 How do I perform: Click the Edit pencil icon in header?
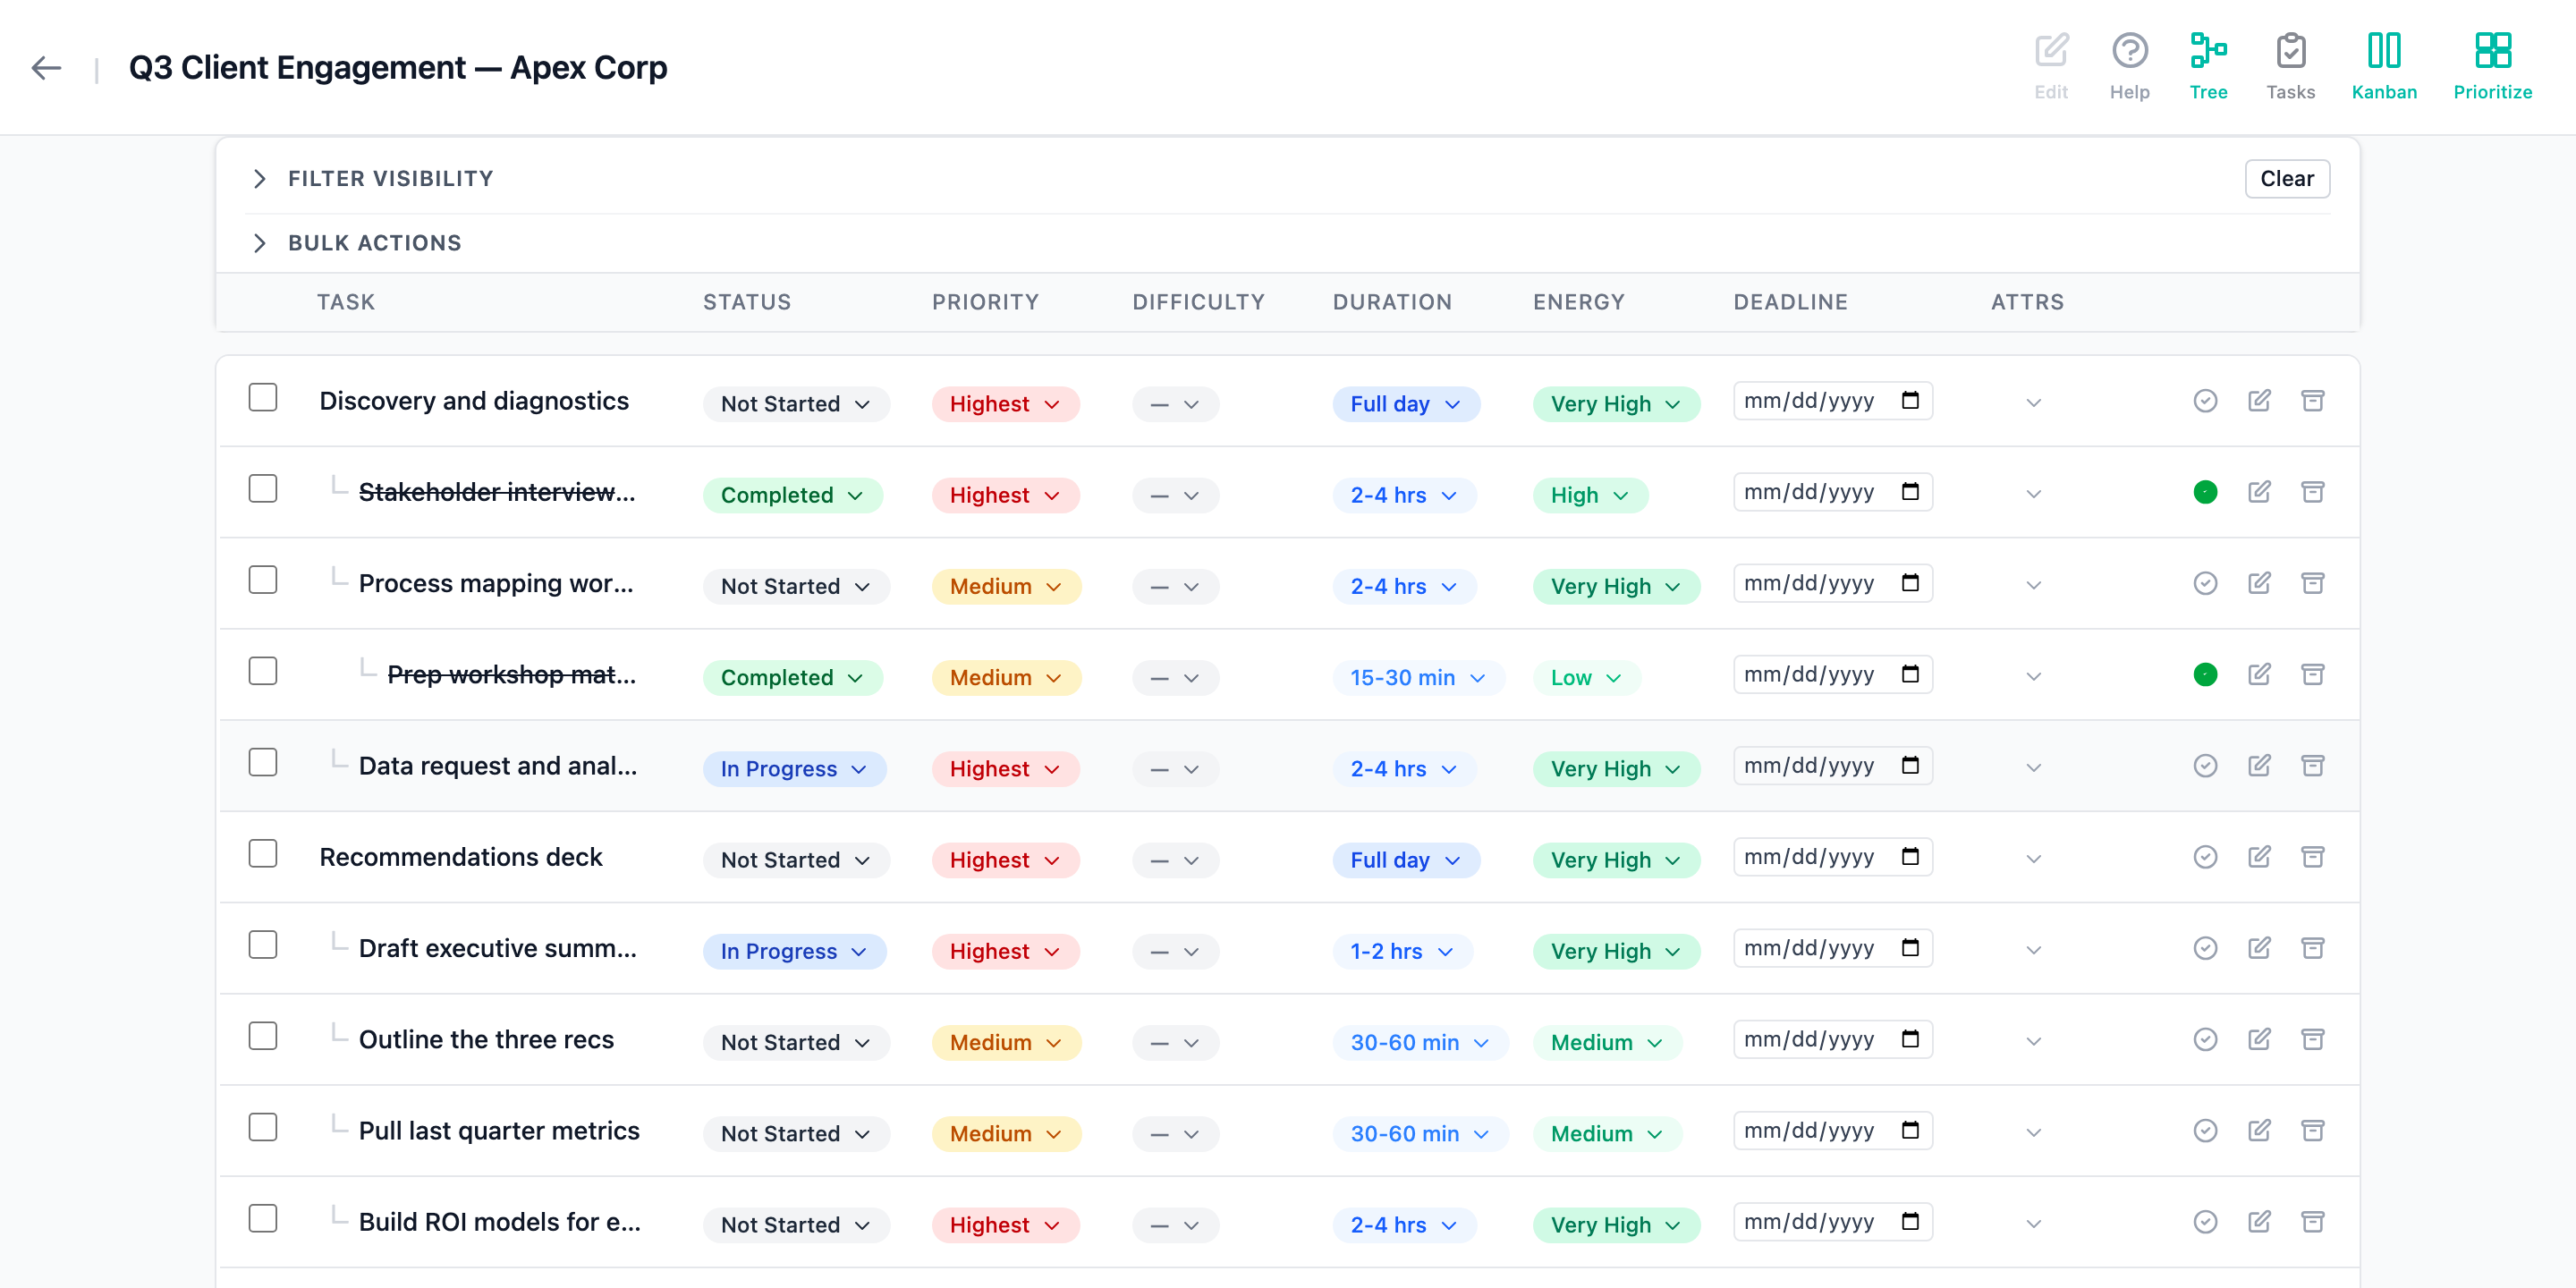[x=2050, y=67]
